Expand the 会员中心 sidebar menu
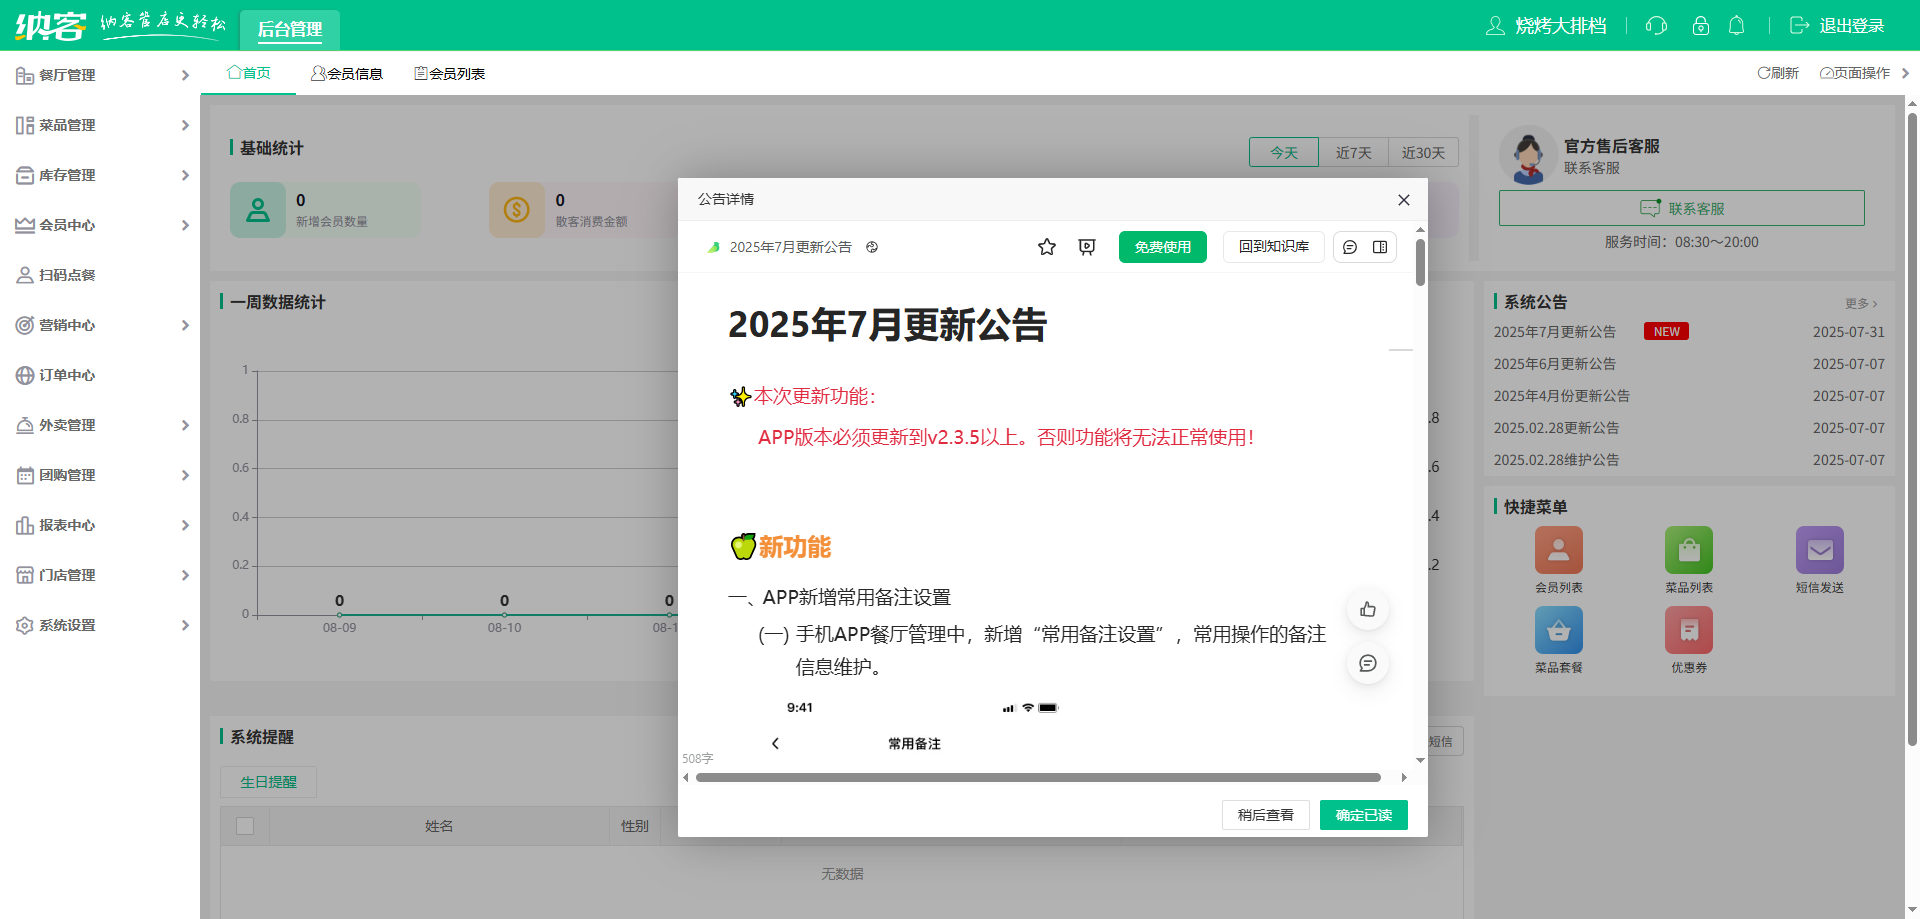Image resolution: width=1920 pixels, height=919 pixels. point(100,225)
